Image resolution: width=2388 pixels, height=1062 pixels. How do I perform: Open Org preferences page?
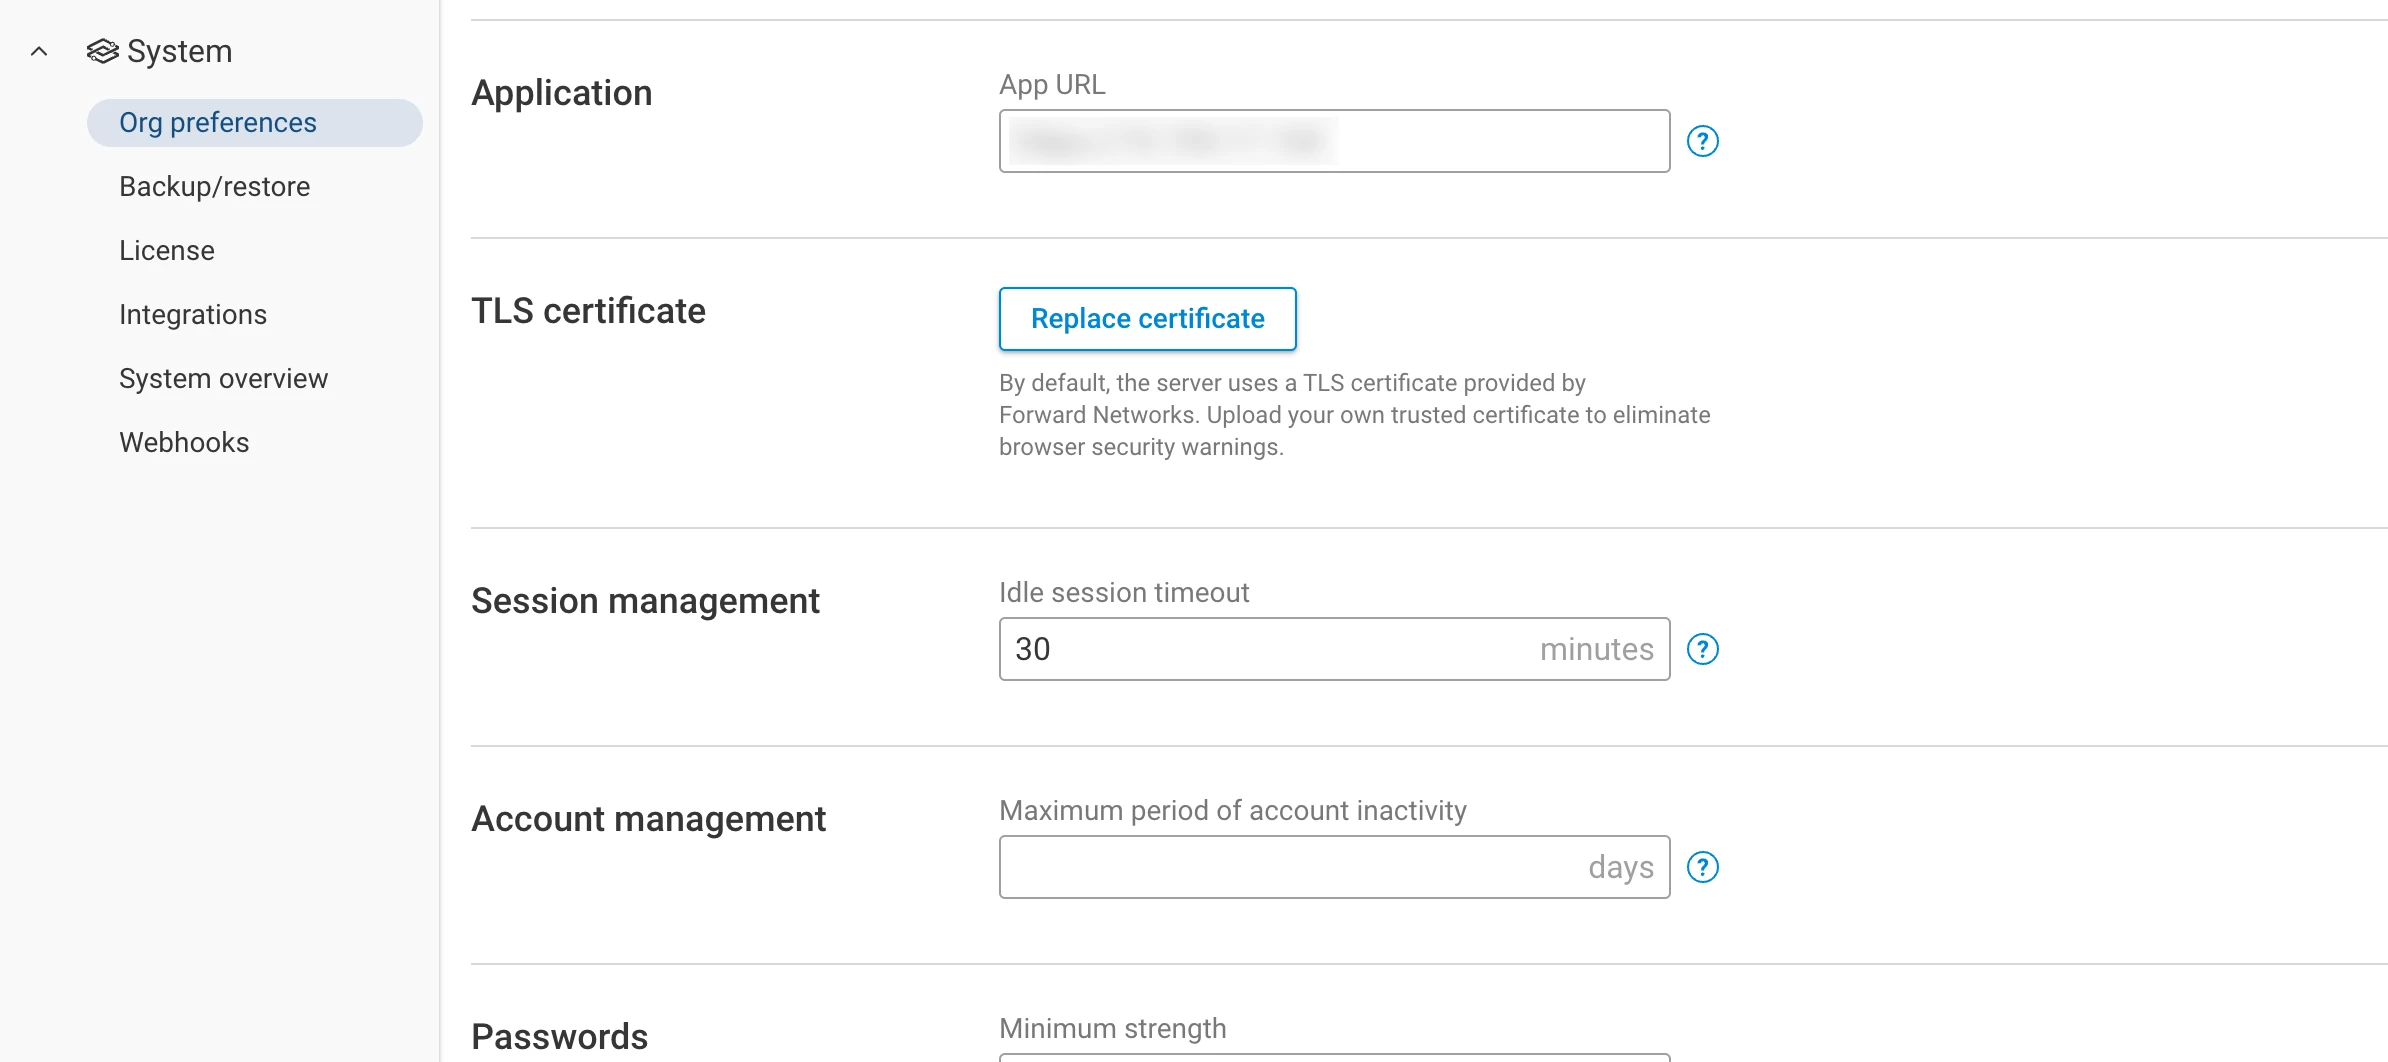point(218,123)
